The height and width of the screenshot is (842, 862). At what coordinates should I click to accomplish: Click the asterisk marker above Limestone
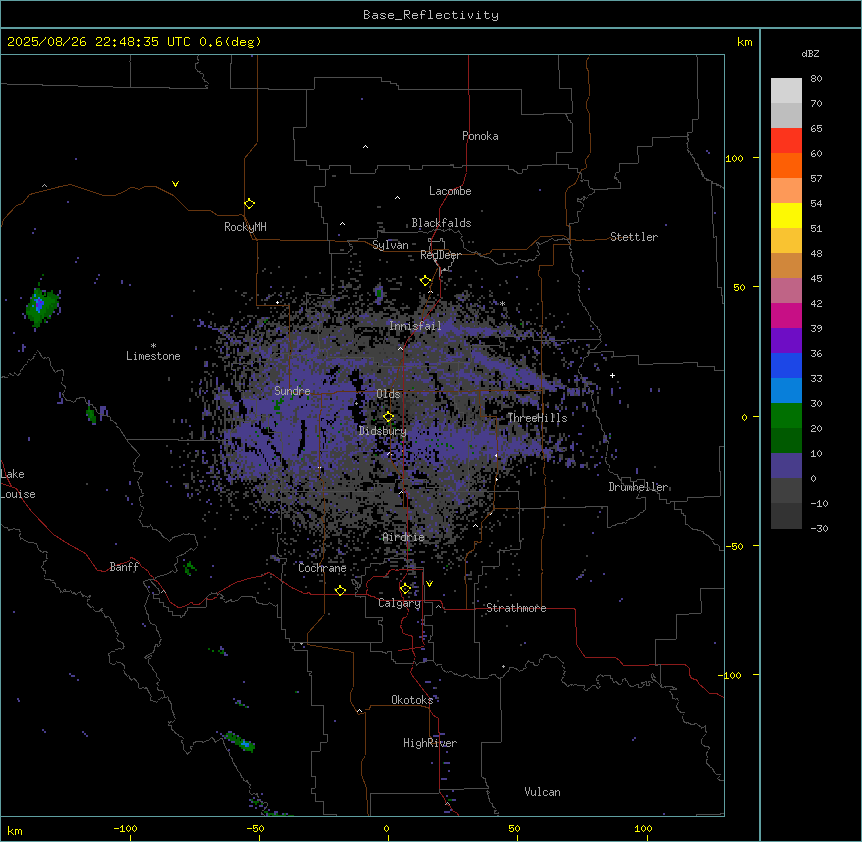click(153, 346)
